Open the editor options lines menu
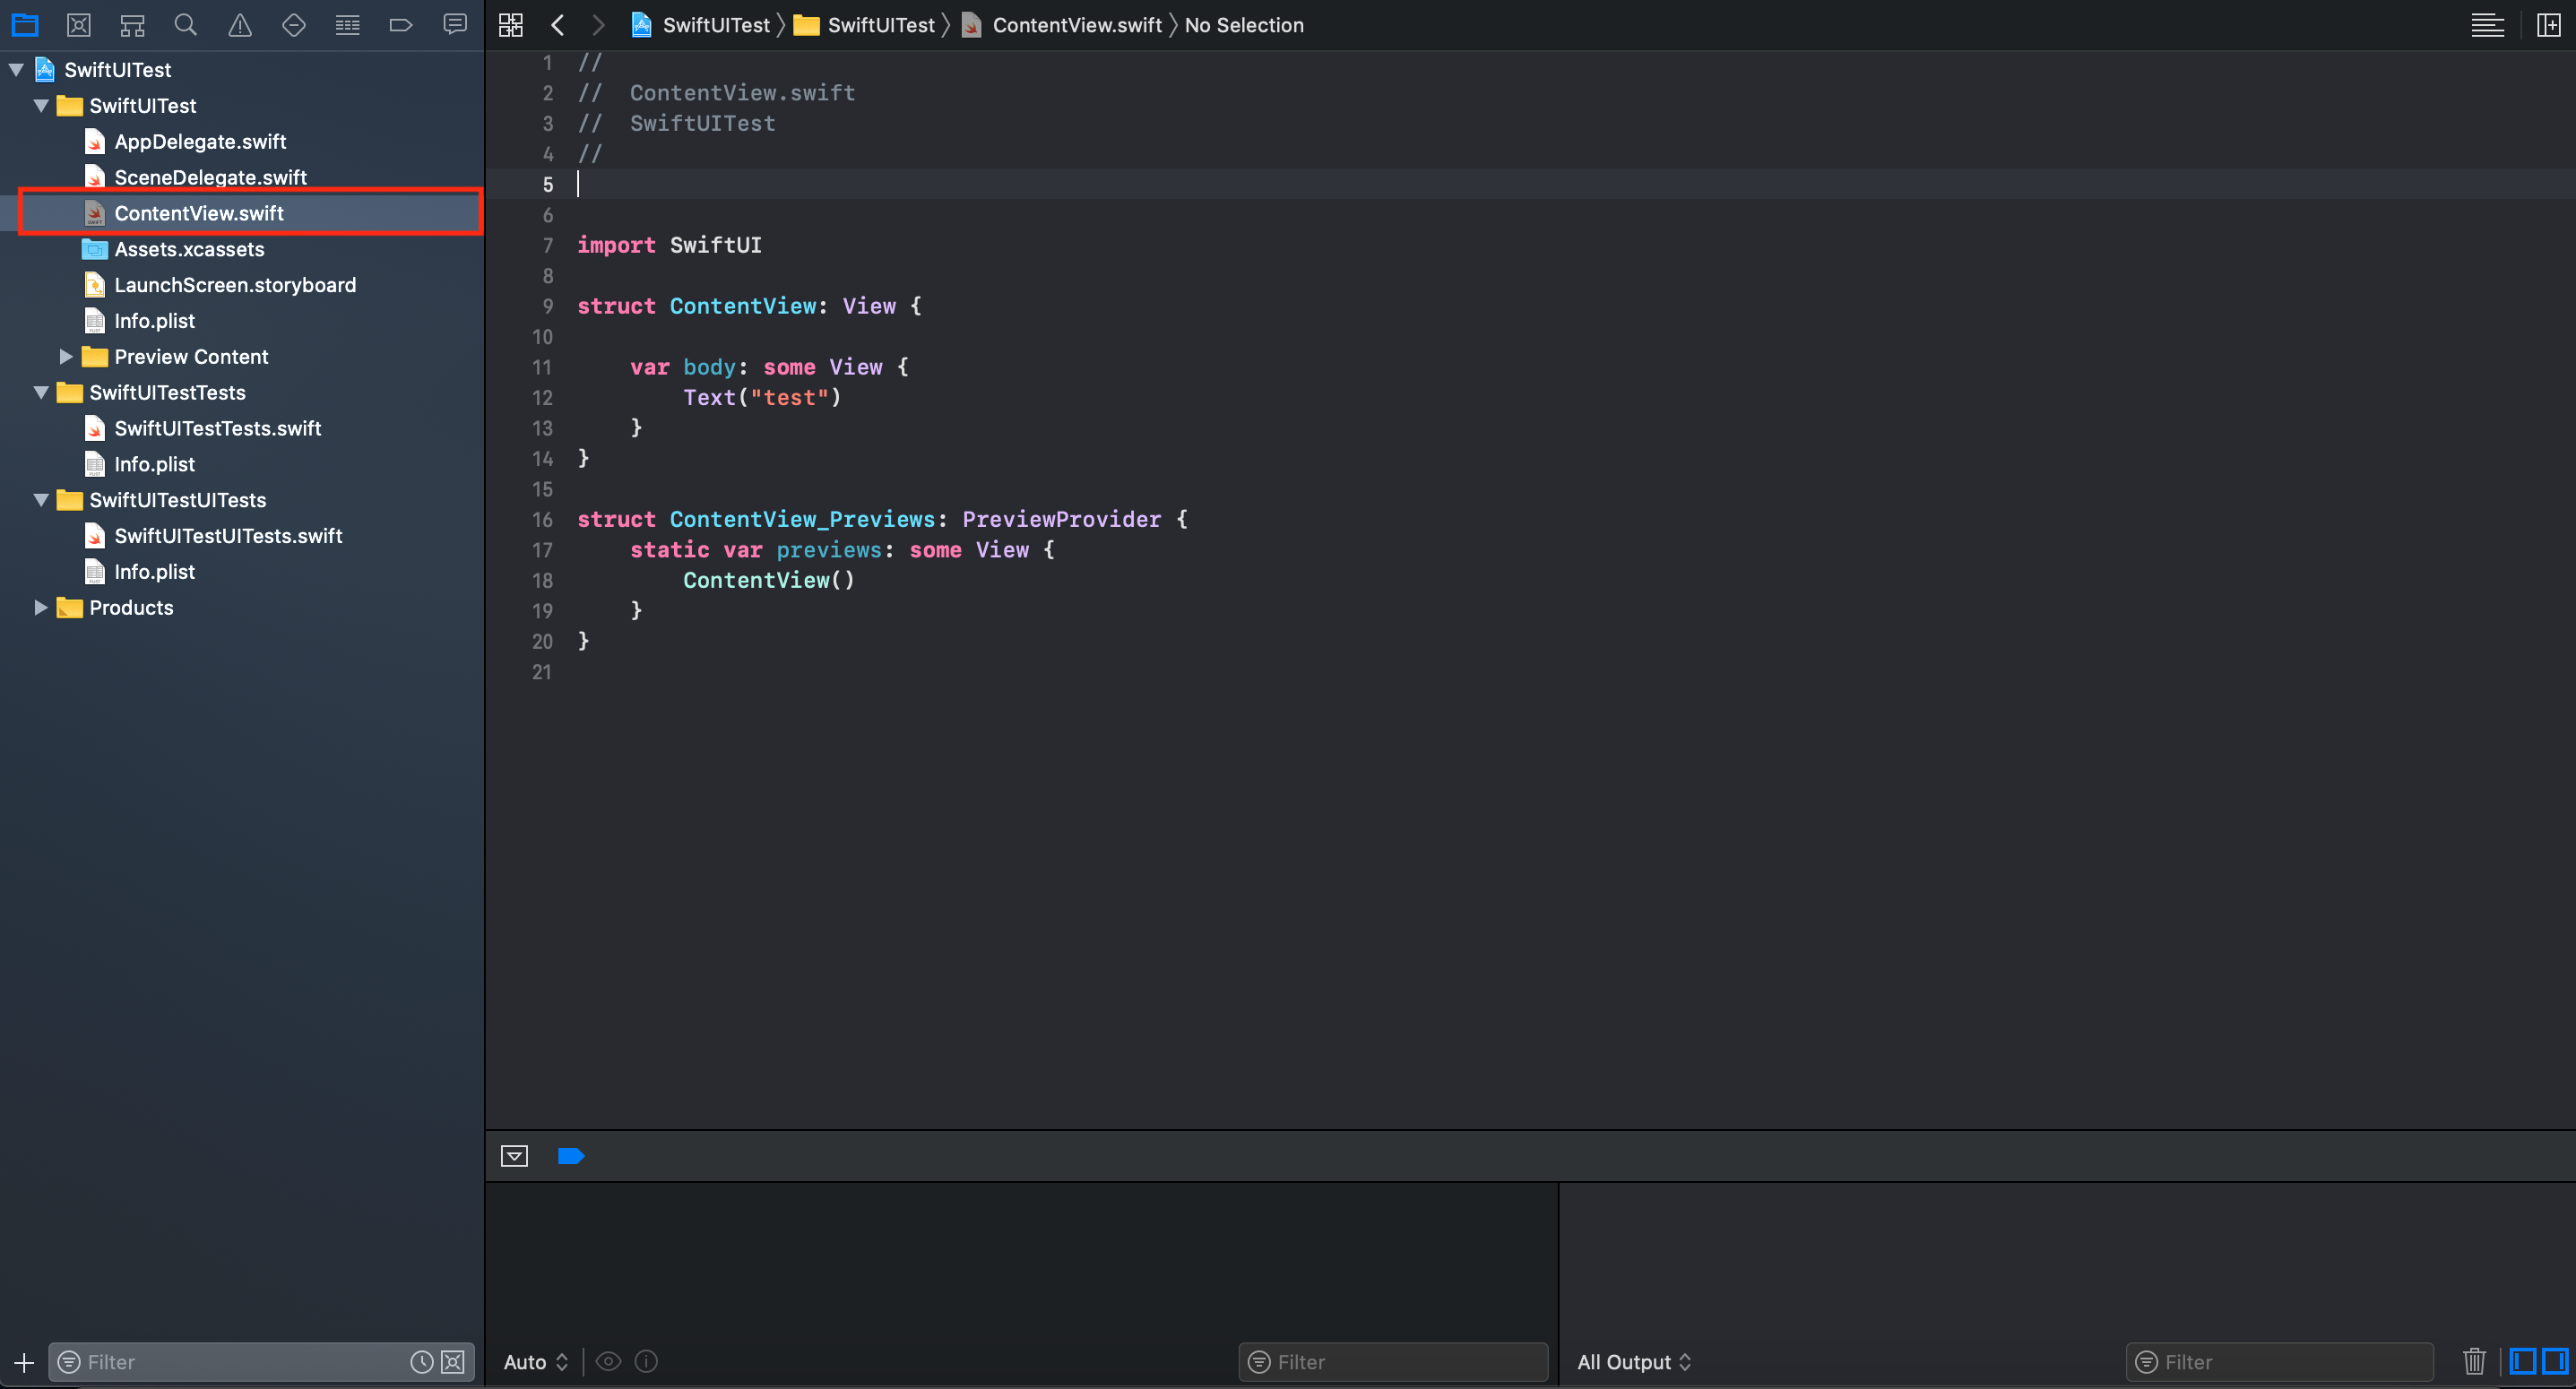 pos(2487,25)
